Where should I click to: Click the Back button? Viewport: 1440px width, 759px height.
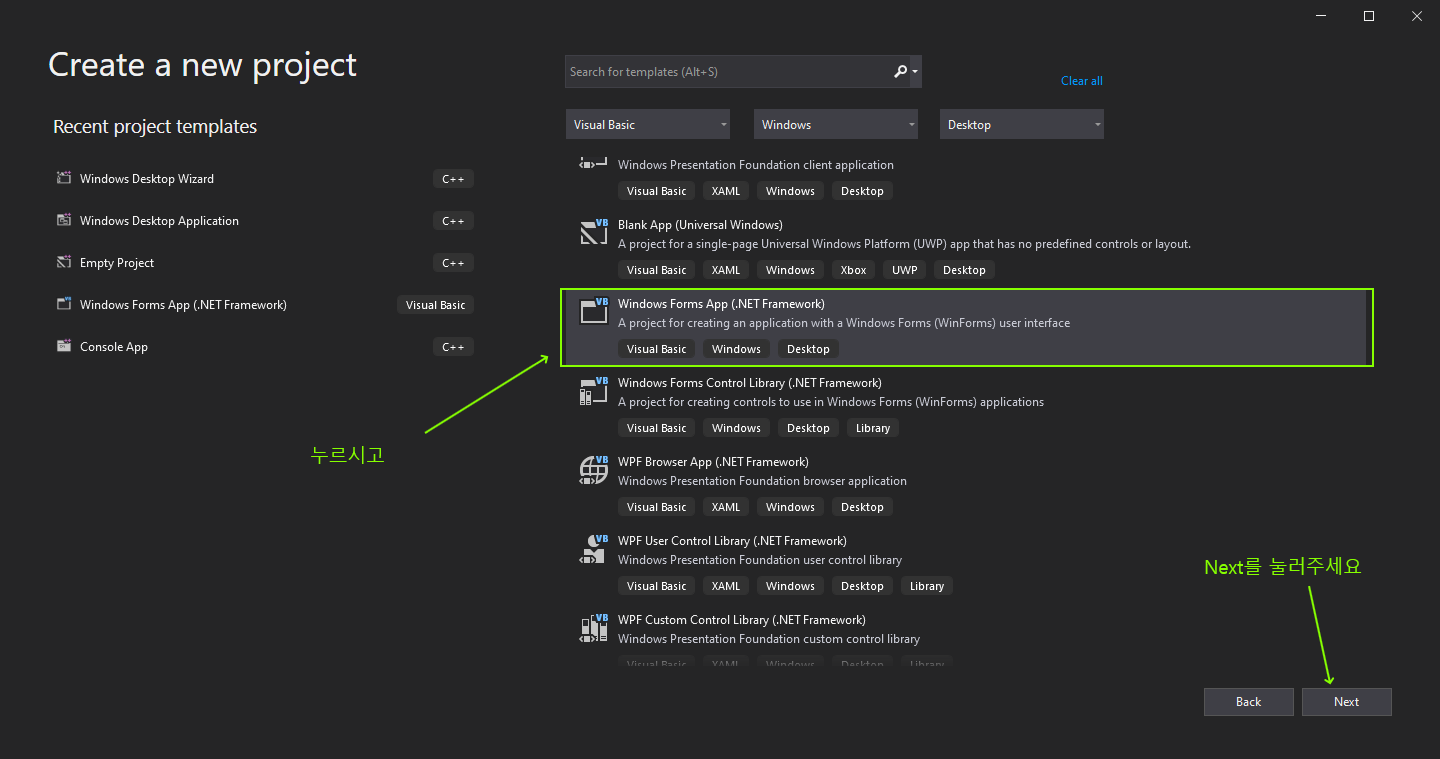coord(1248,702)
